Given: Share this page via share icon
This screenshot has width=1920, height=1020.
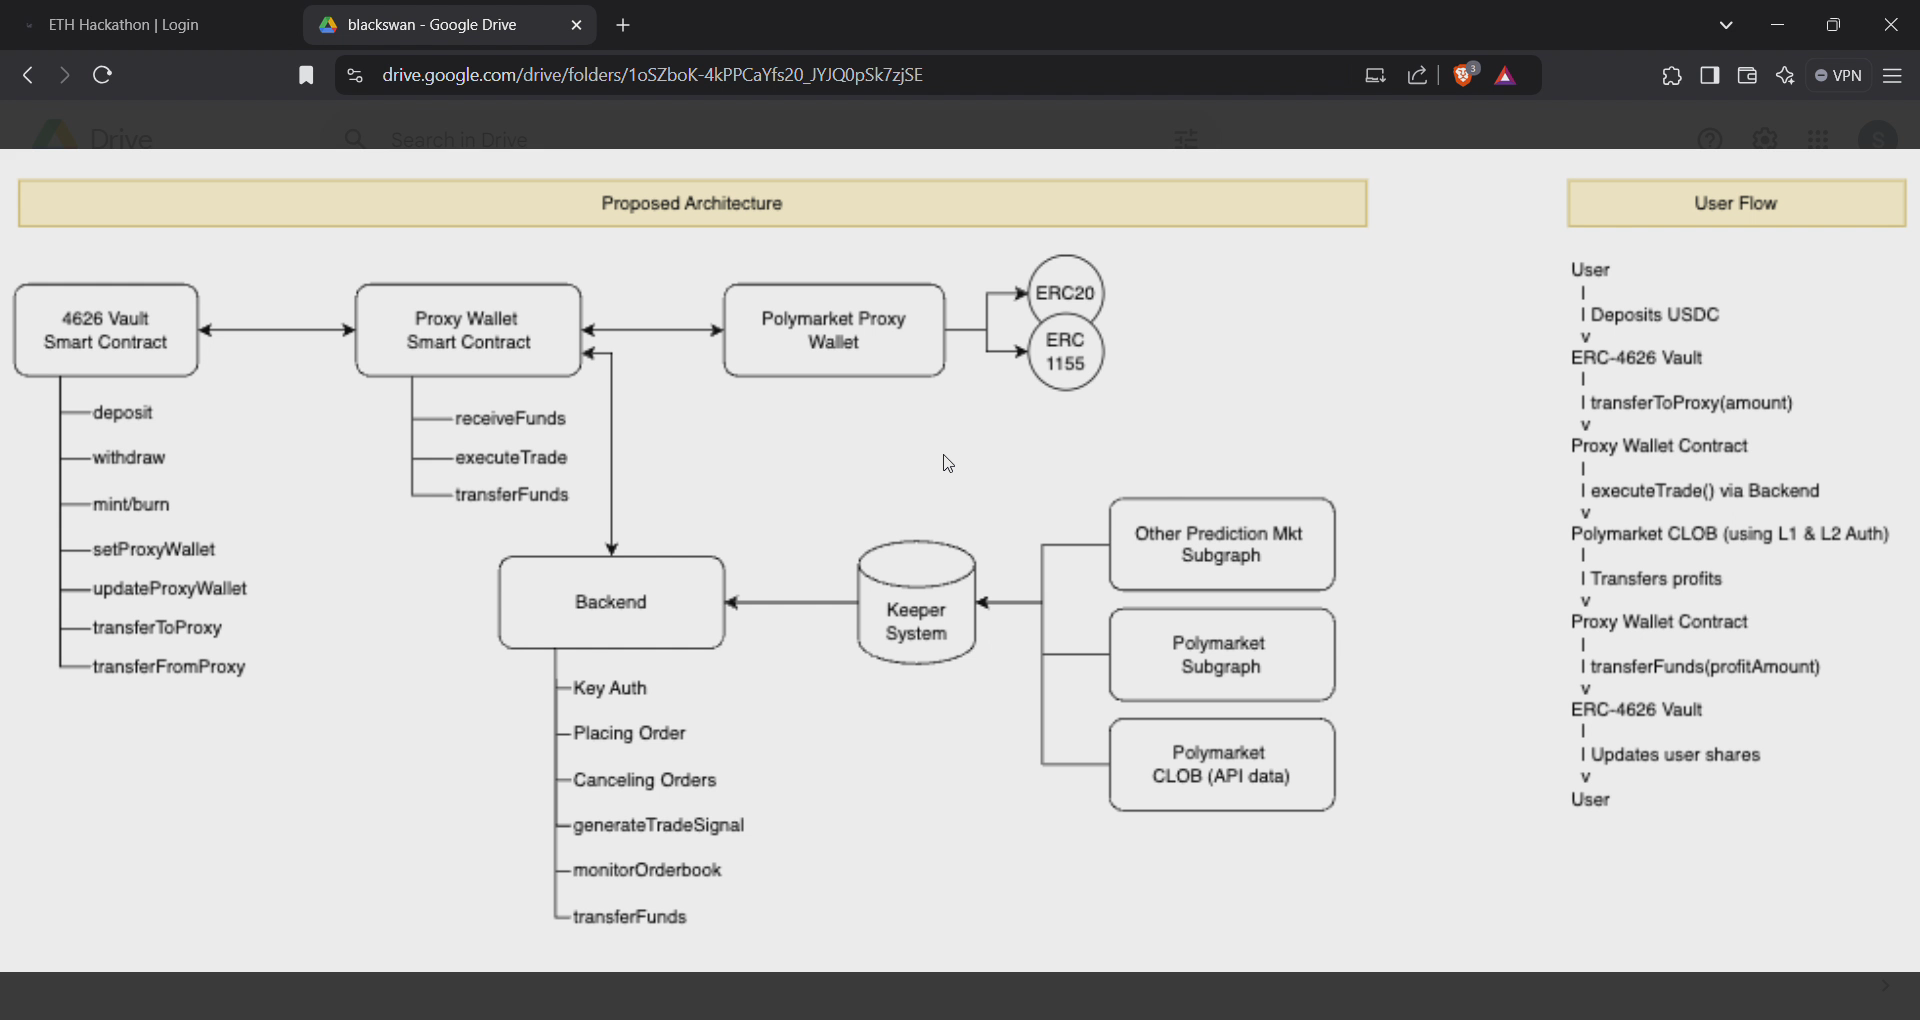Looking at the screenshot, I should point(1417,75).
